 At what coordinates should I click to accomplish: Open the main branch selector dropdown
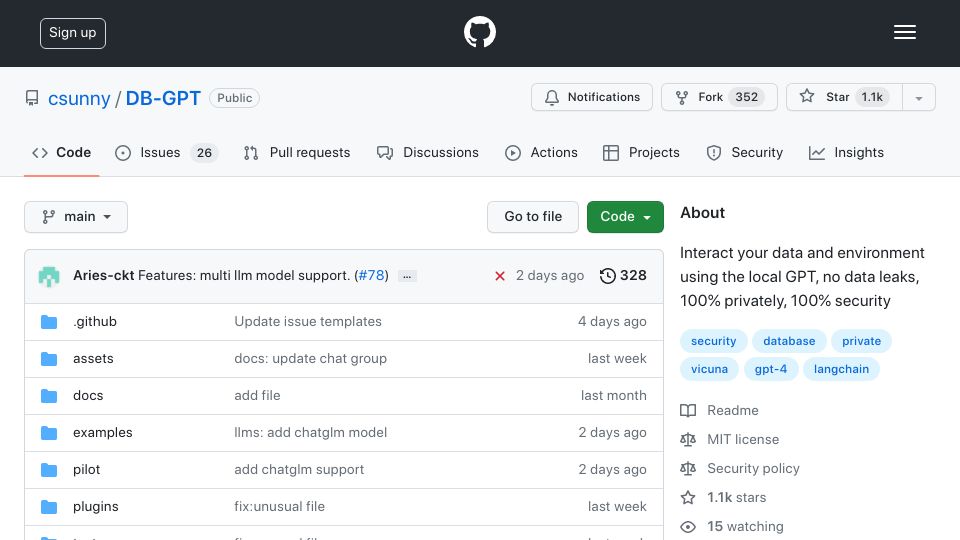coord(76,217)
